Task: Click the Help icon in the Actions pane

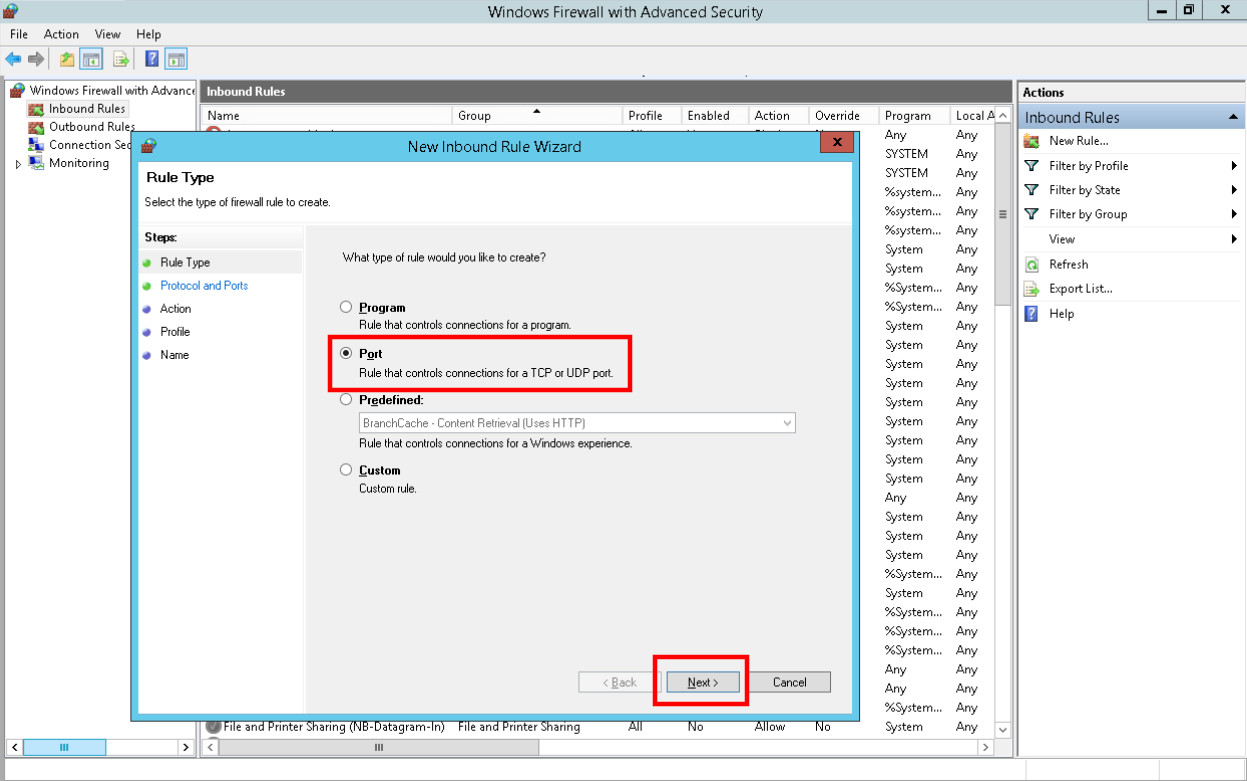Action: coord(1032,314)
